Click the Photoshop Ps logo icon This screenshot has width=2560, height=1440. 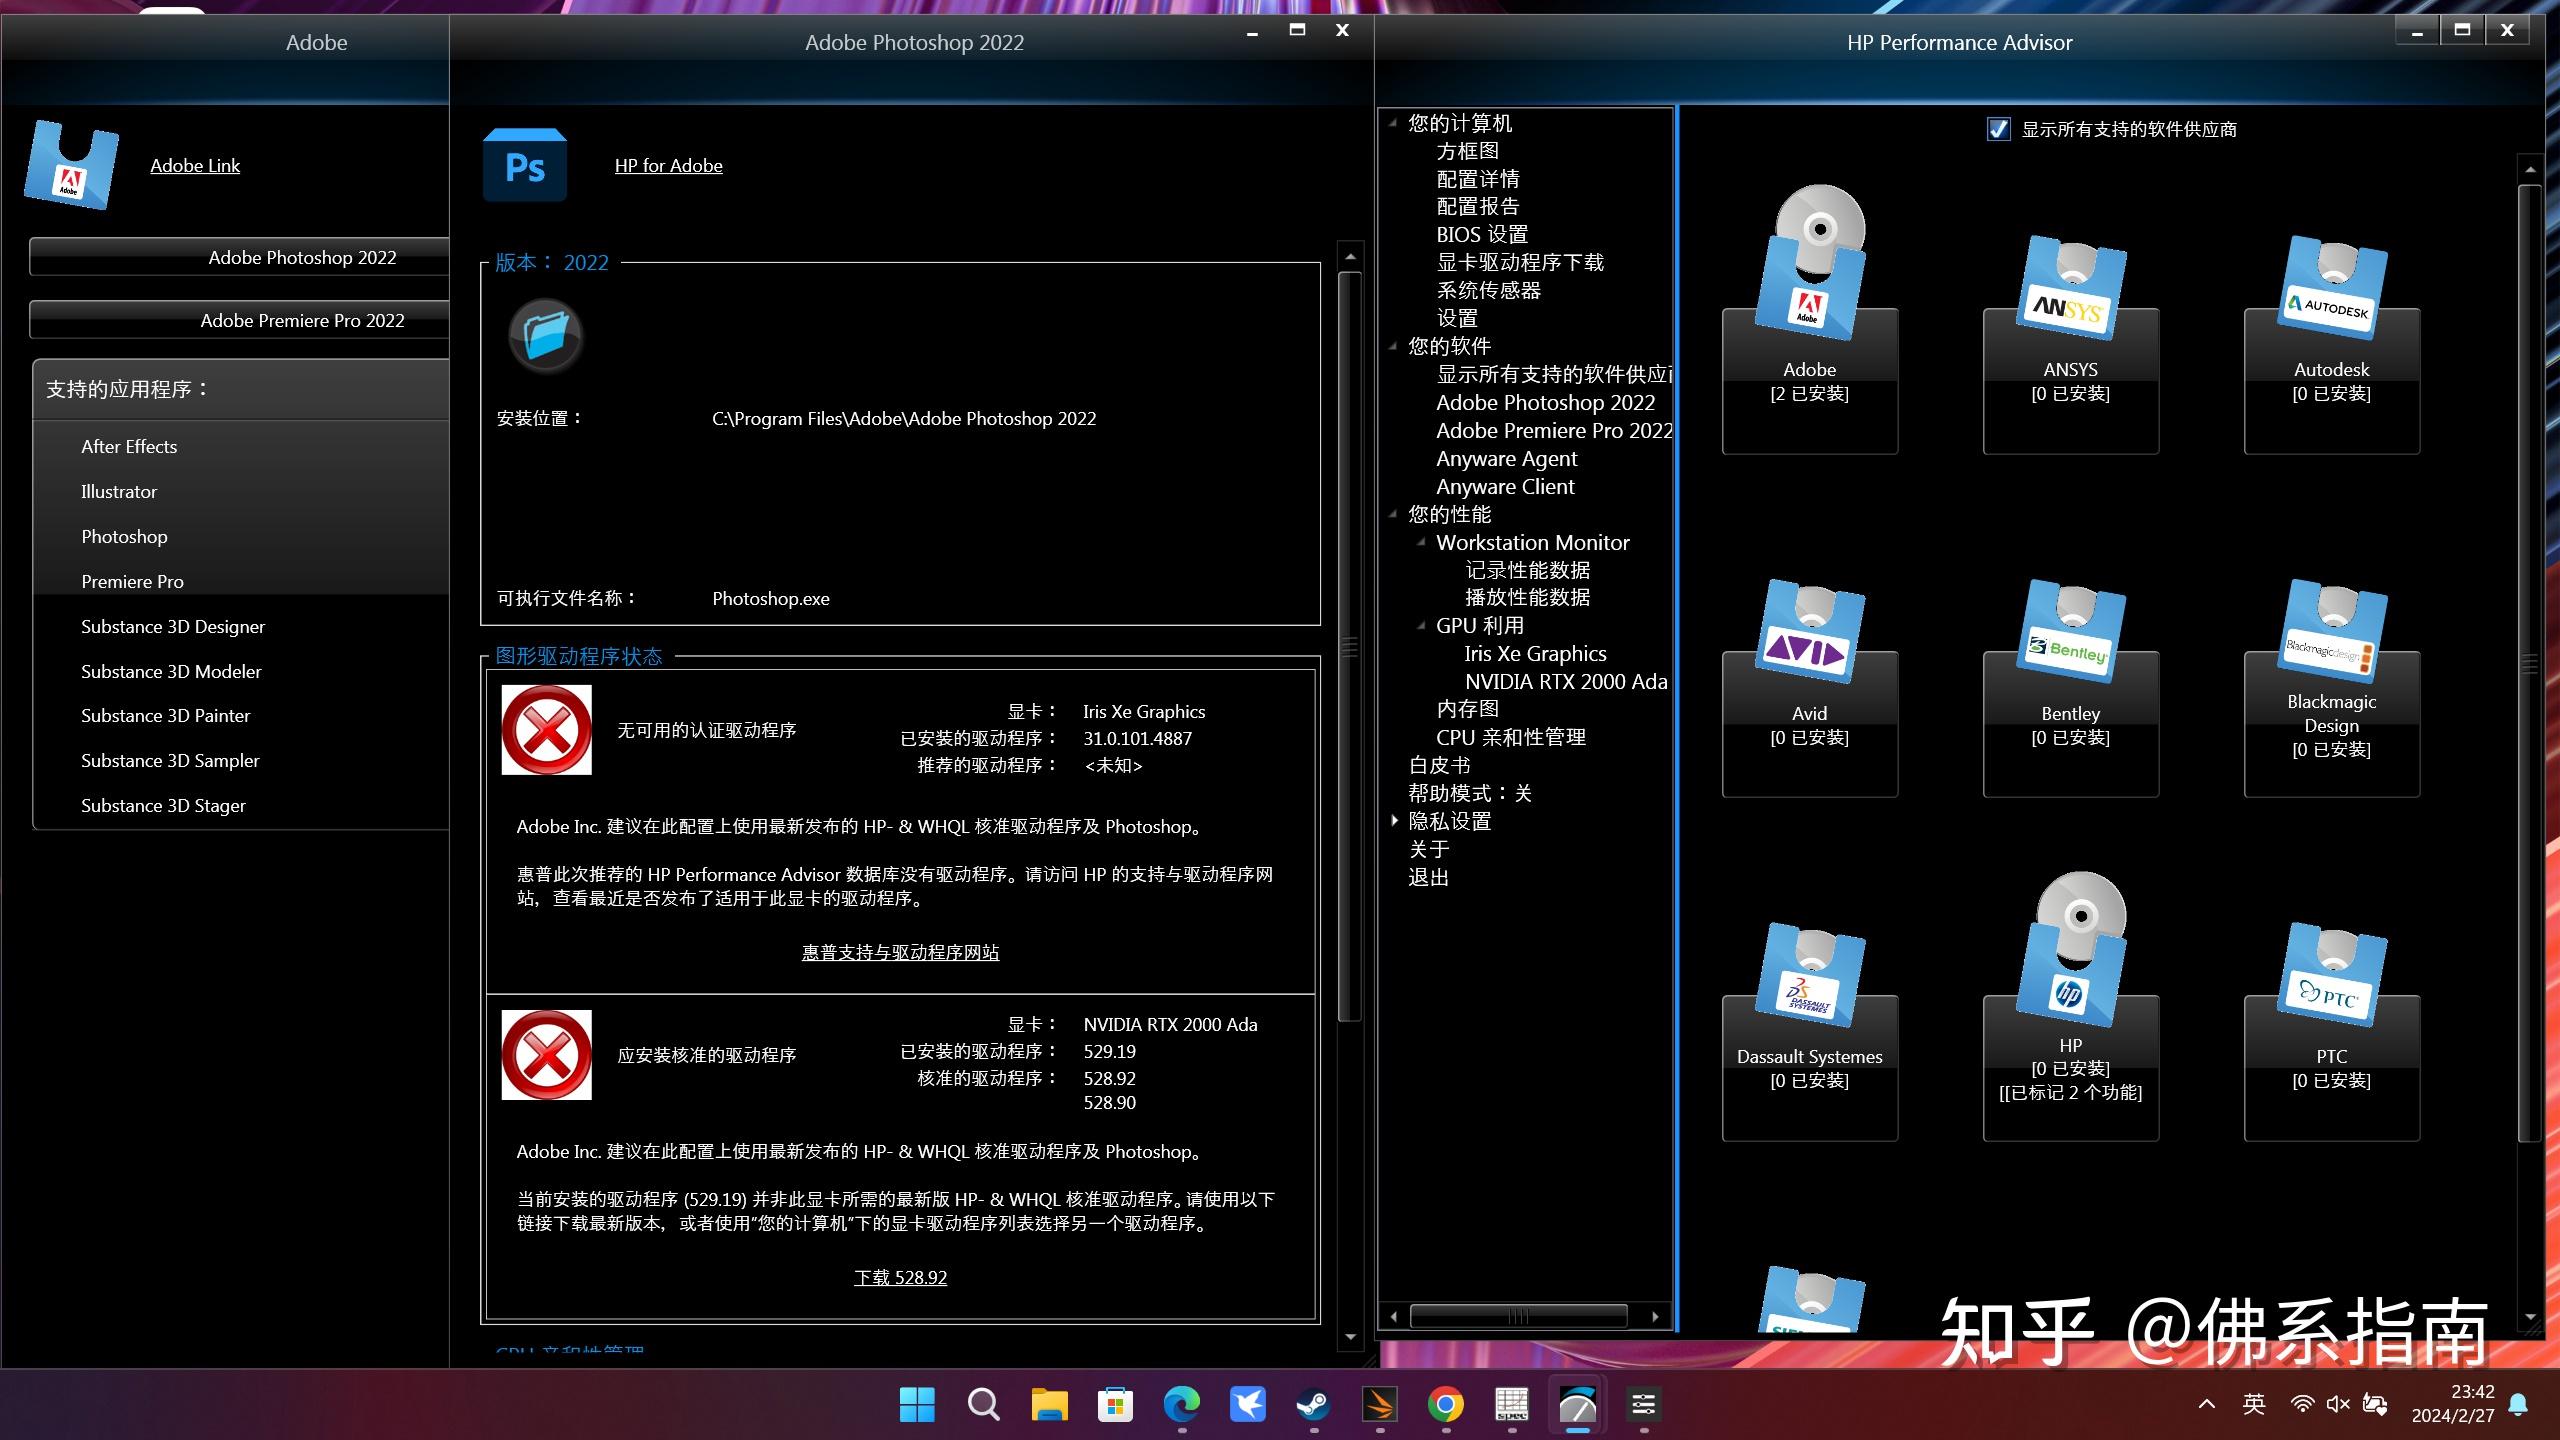tap(525, 165)
